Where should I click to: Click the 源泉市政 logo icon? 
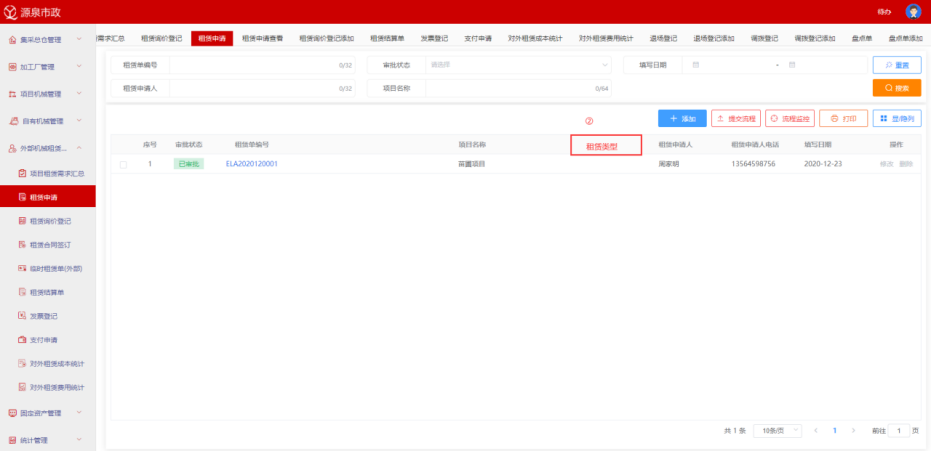pos(11,12)
